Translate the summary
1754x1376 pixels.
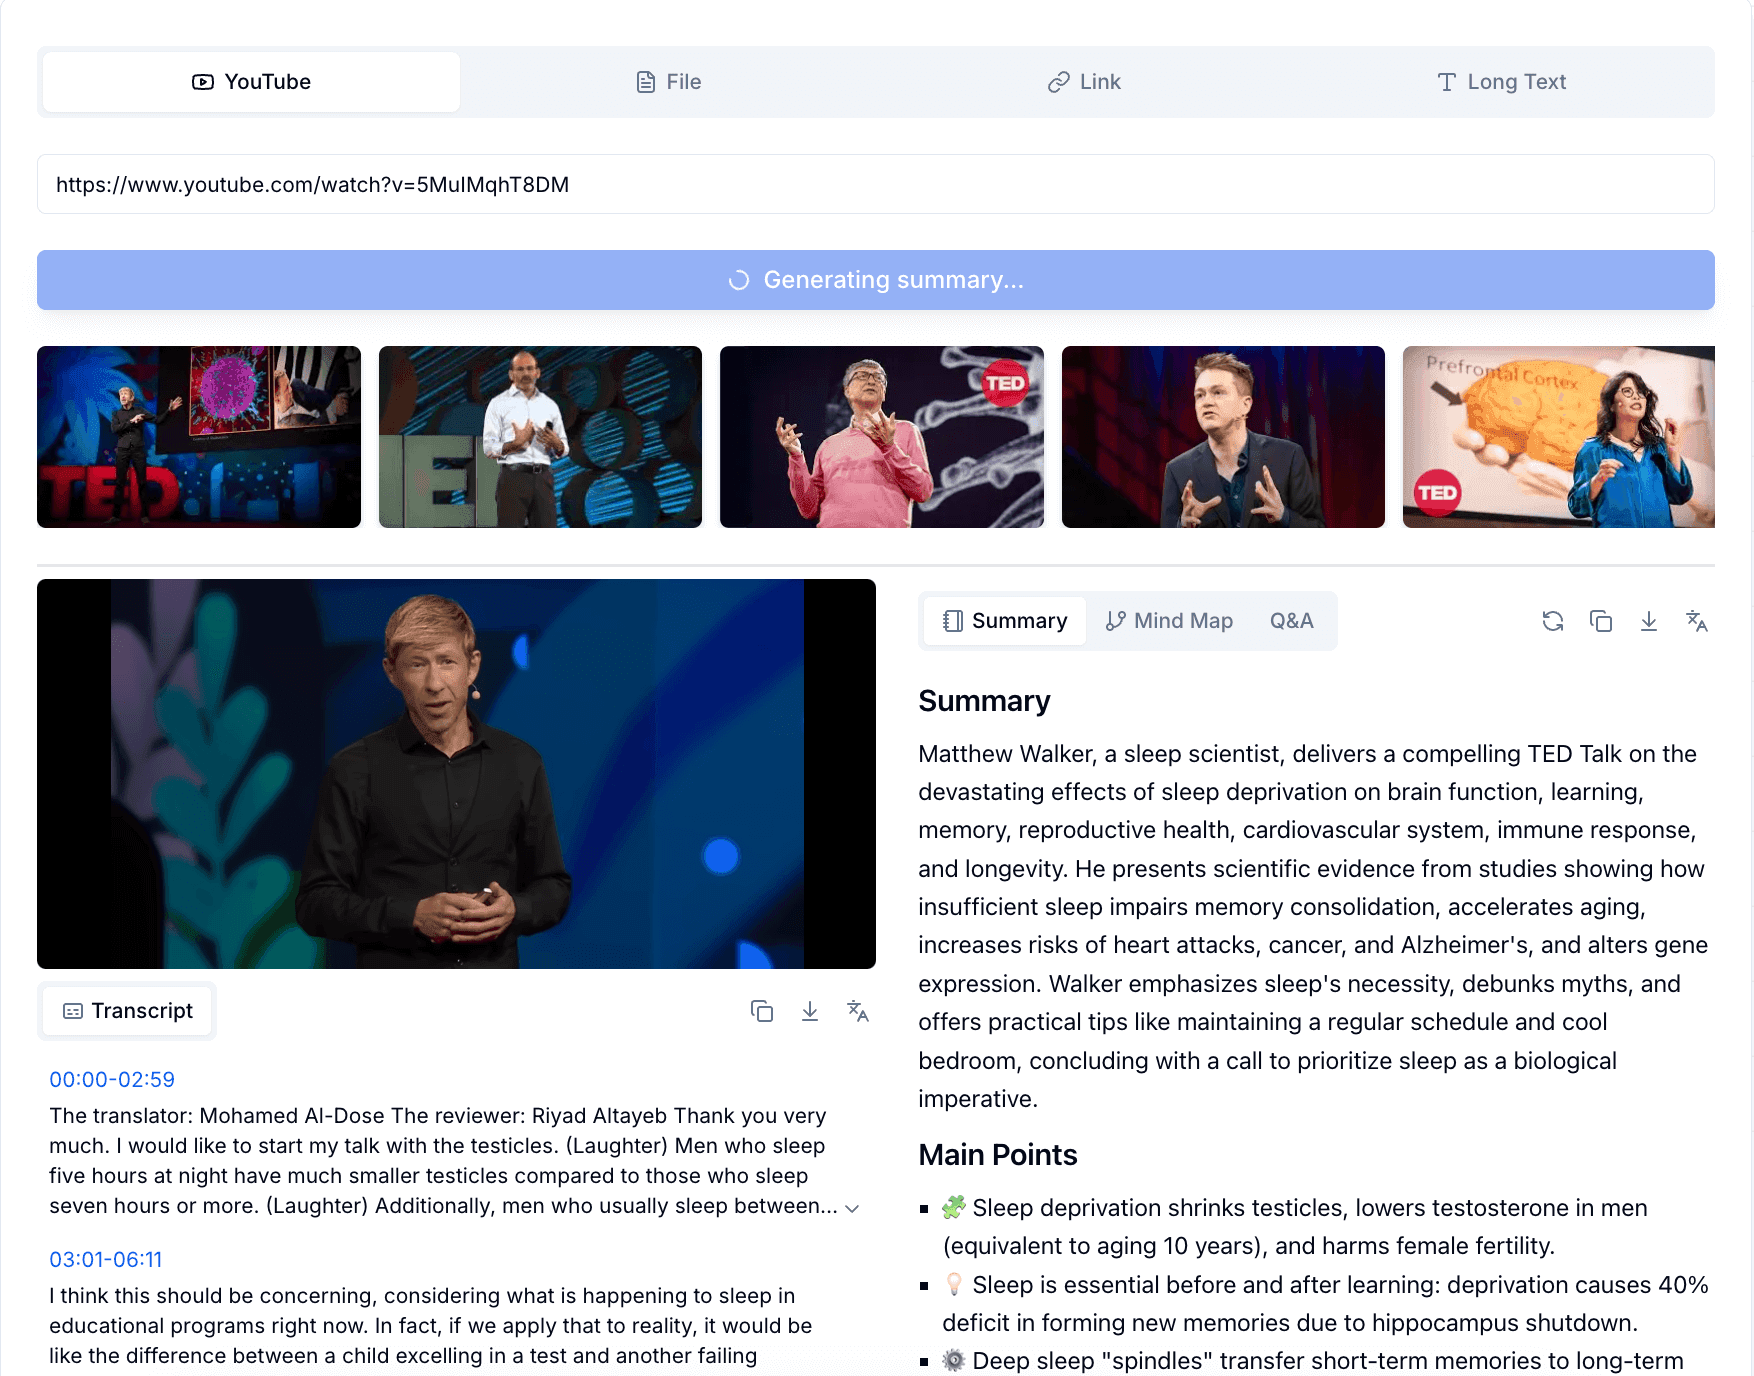pos(1696,621)
